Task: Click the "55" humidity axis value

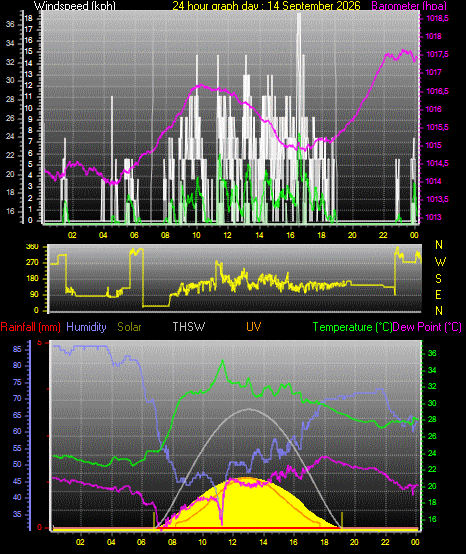Action: pyautogui.click(x=17, y=448)
